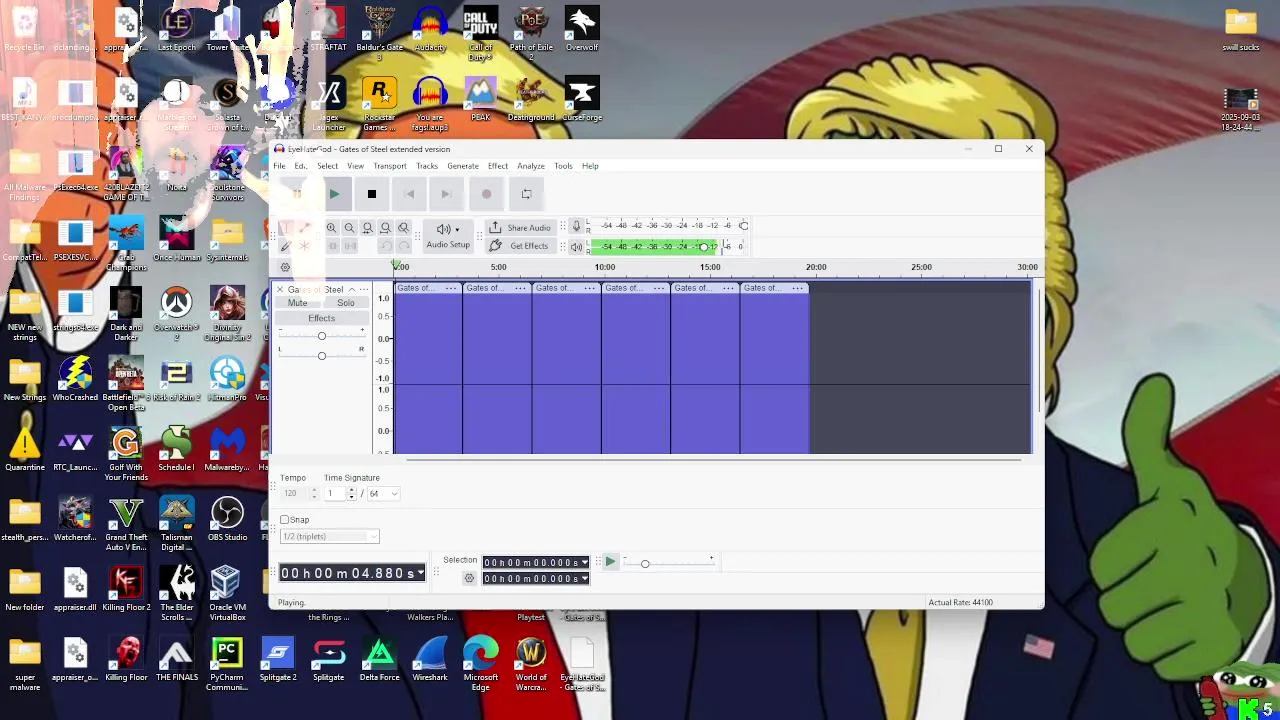This screenshot has width=1280, height=720.
Task: Skip to end of the project
Action: point(446,194)
